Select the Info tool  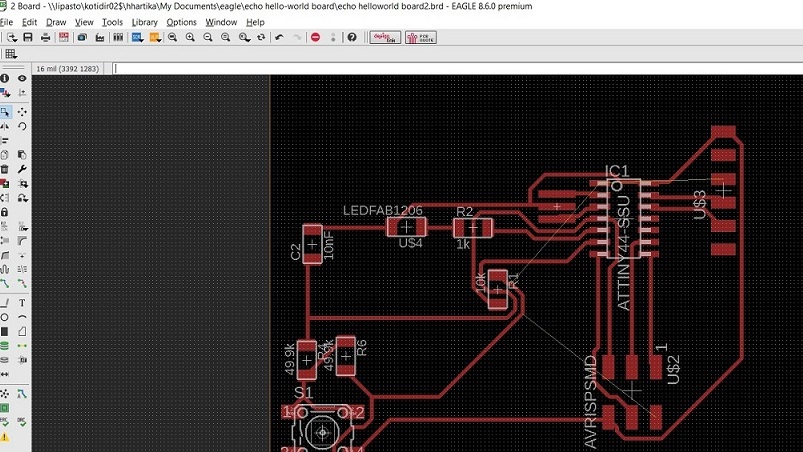(5, 78)
